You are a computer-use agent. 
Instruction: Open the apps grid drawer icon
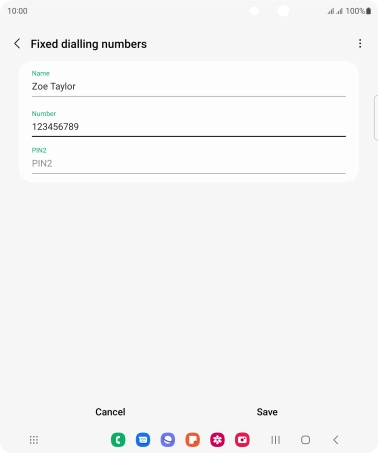(34, 440)
